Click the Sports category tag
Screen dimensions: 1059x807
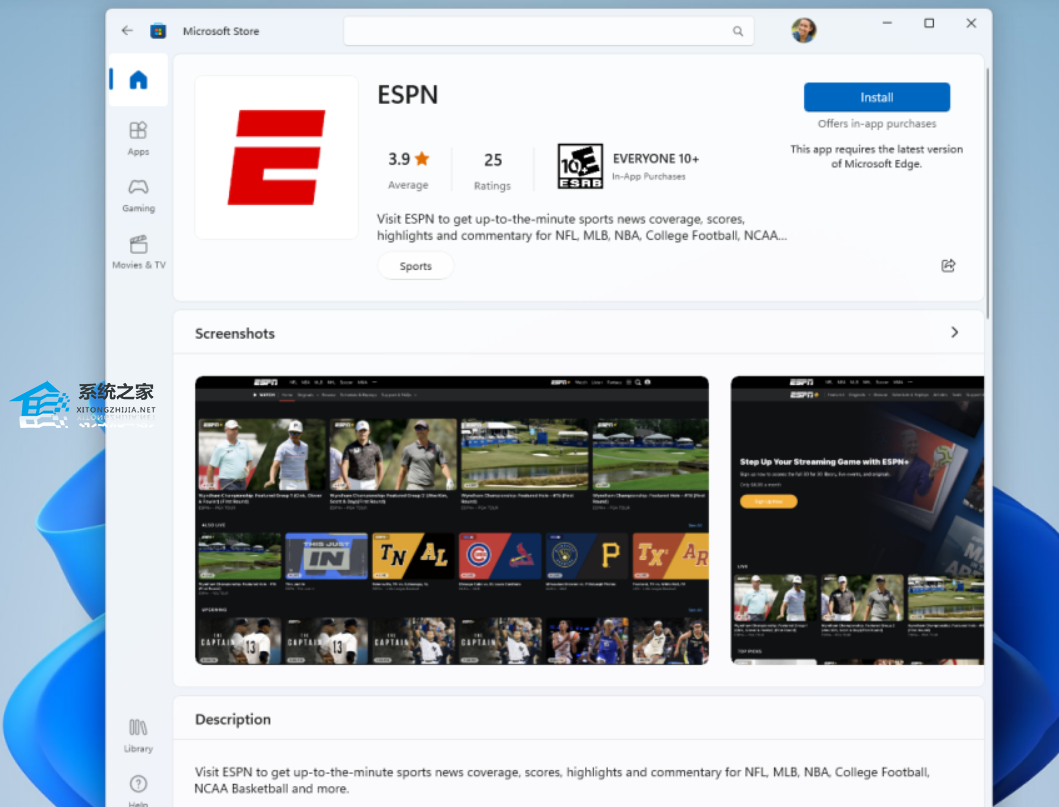pyautogui.click(x=415, y=266)
